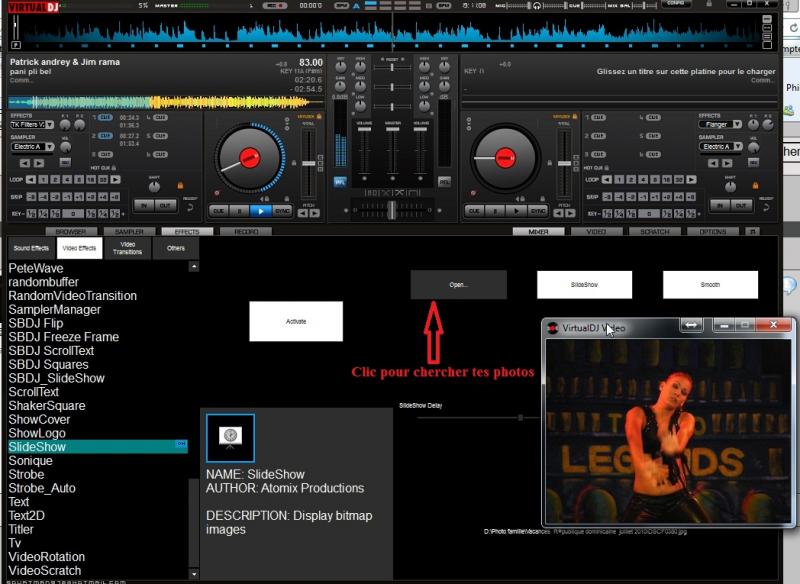Click SlideShow effect thumbnail icon

click(230, 438)
